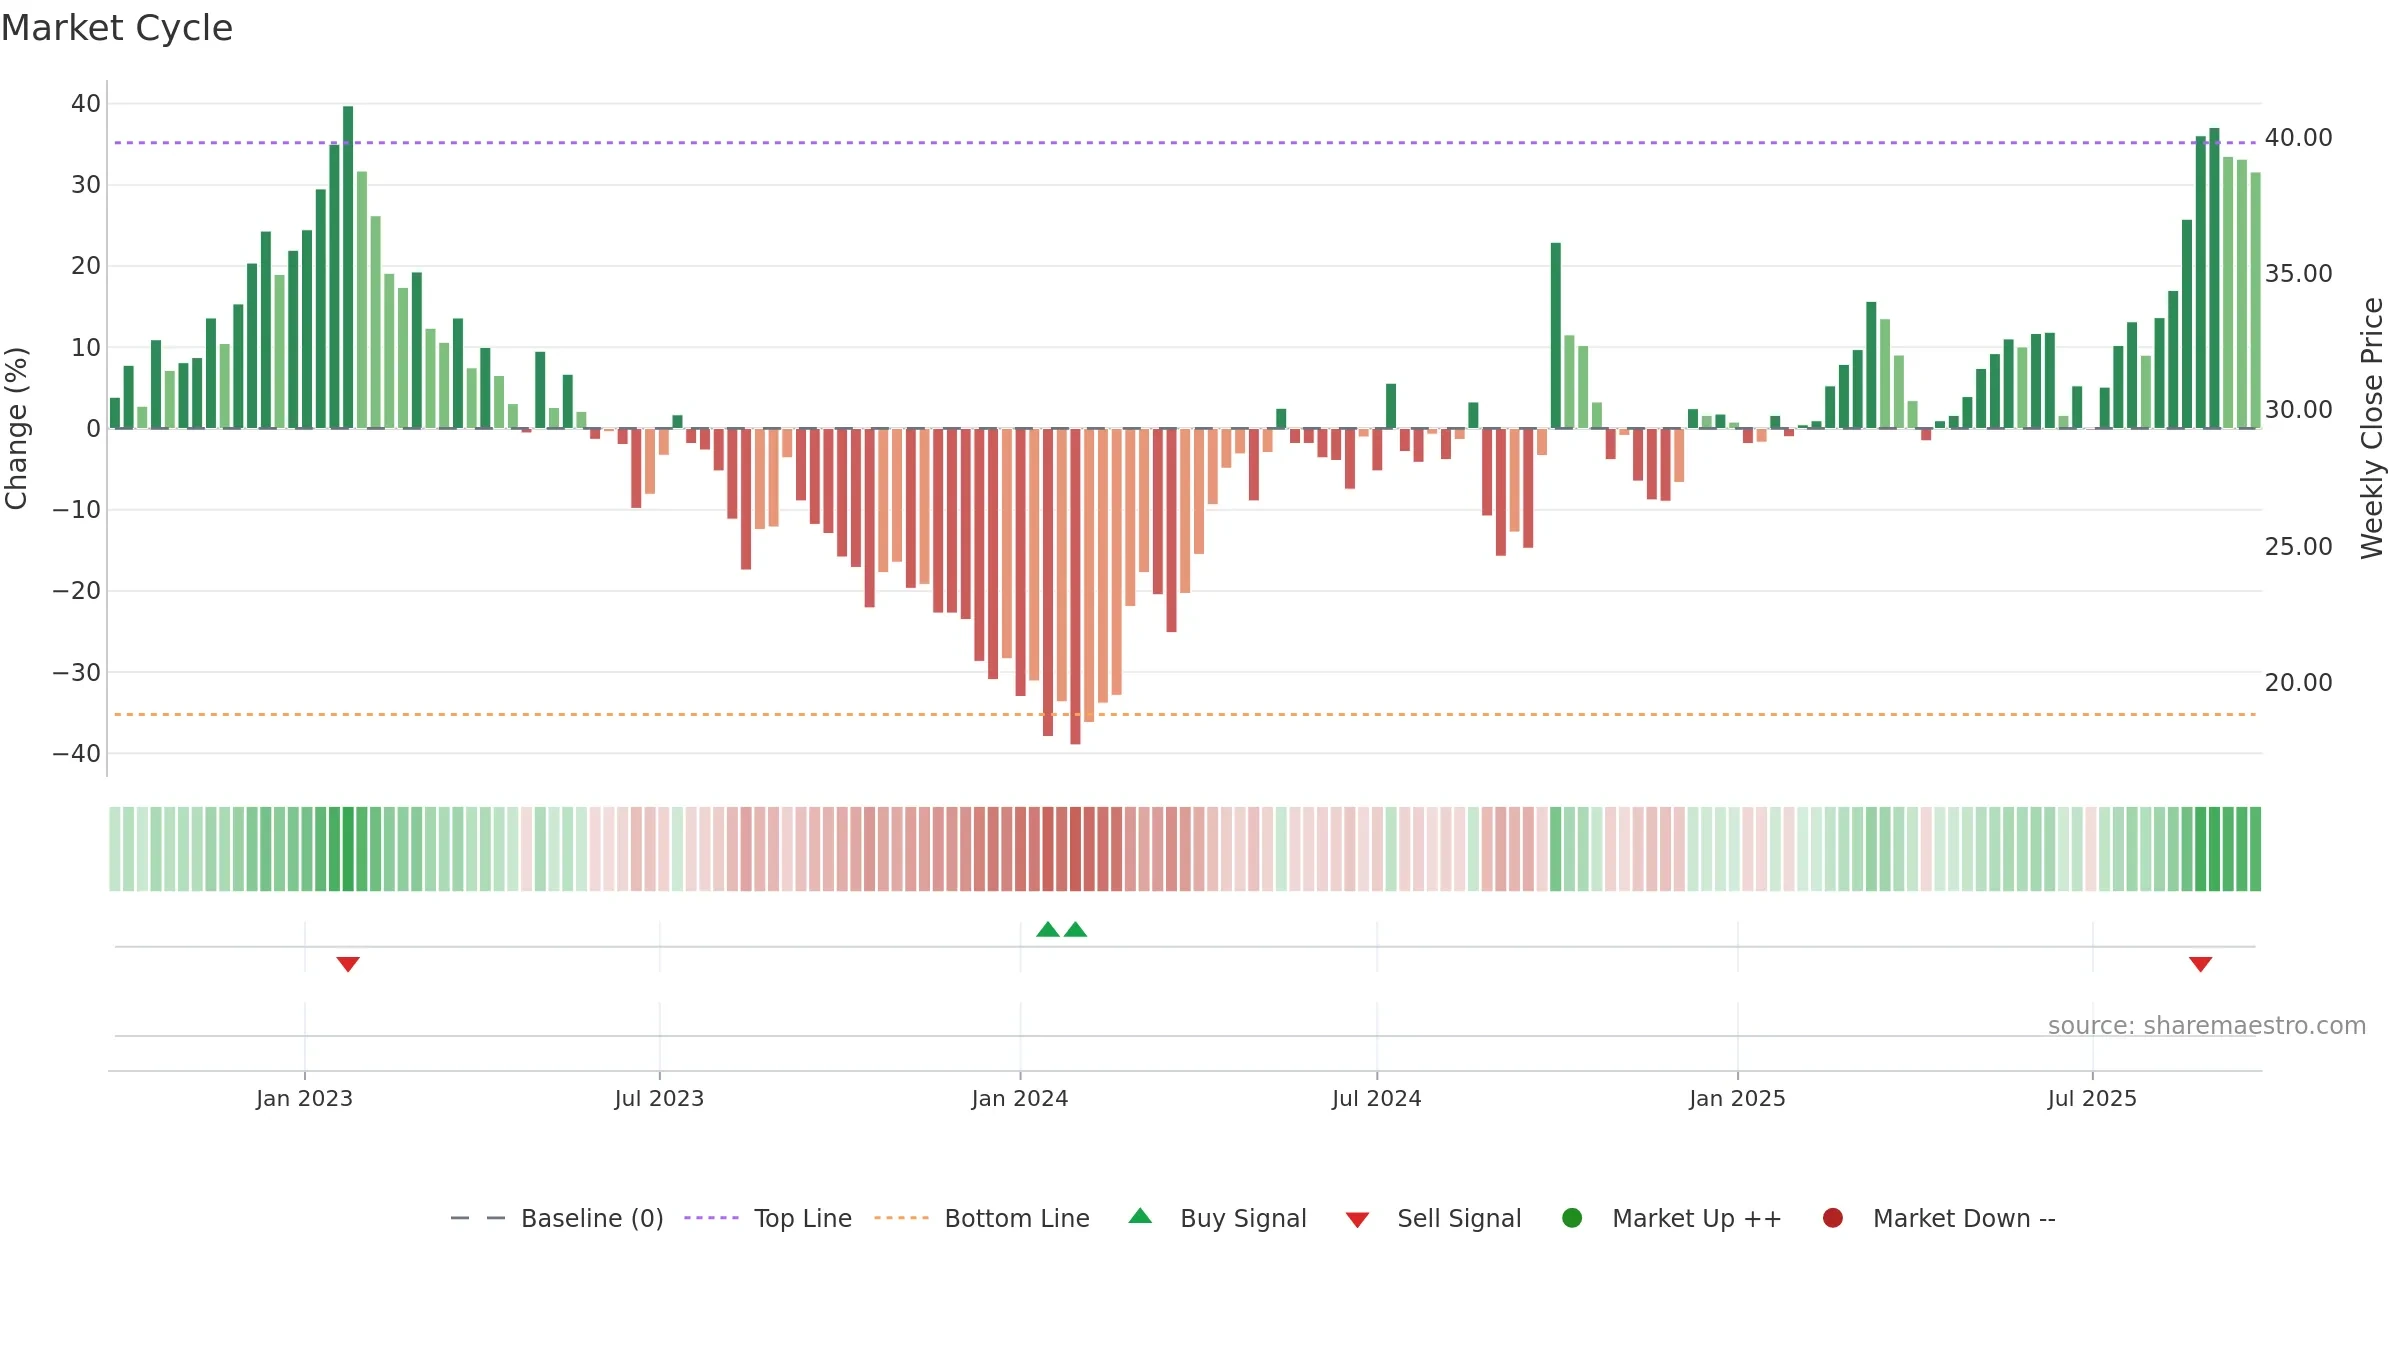Click the 40.00 right-axis price label
2400x1350 pixels.
pos(2298,138)
